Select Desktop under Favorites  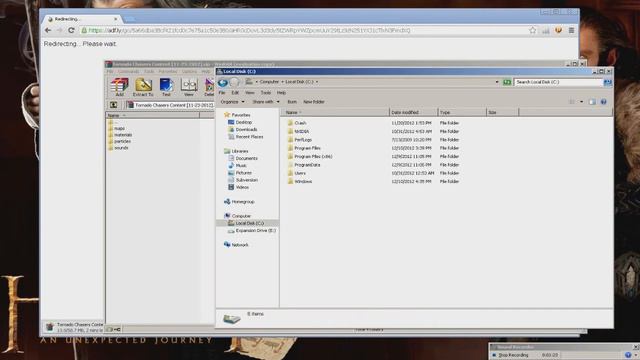tap(240, 122)
